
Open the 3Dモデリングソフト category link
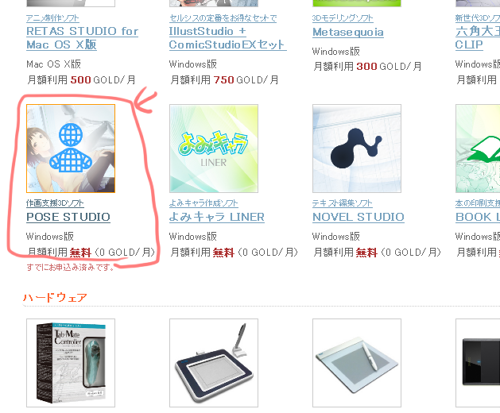click(x=343, y=18)
